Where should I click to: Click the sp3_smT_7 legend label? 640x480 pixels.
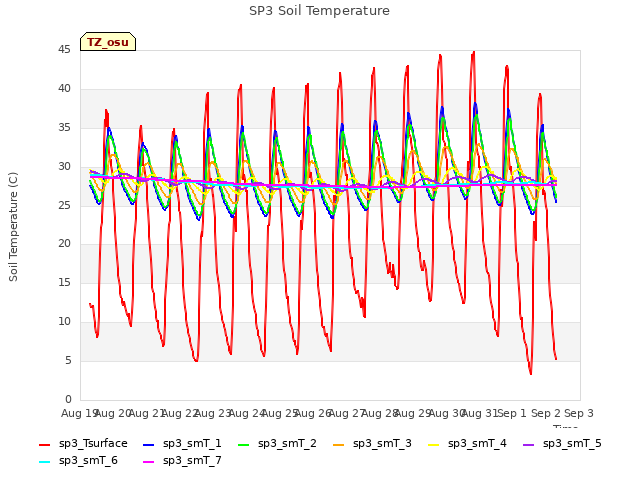[x=192, y=460]
